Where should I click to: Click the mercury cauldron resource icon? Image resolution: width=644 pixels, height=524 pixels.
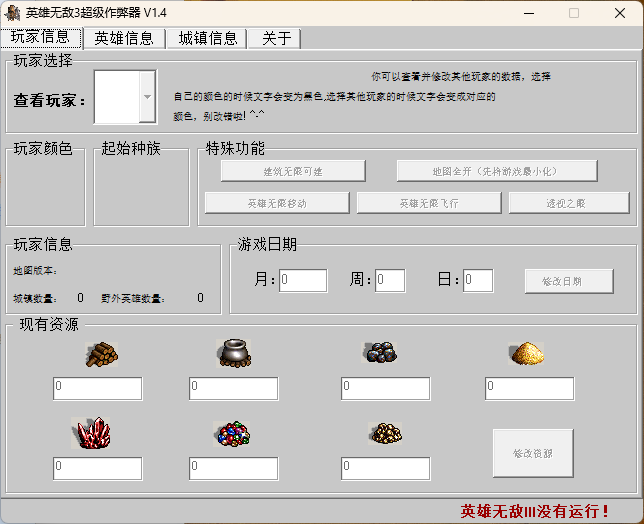[234, 353]
